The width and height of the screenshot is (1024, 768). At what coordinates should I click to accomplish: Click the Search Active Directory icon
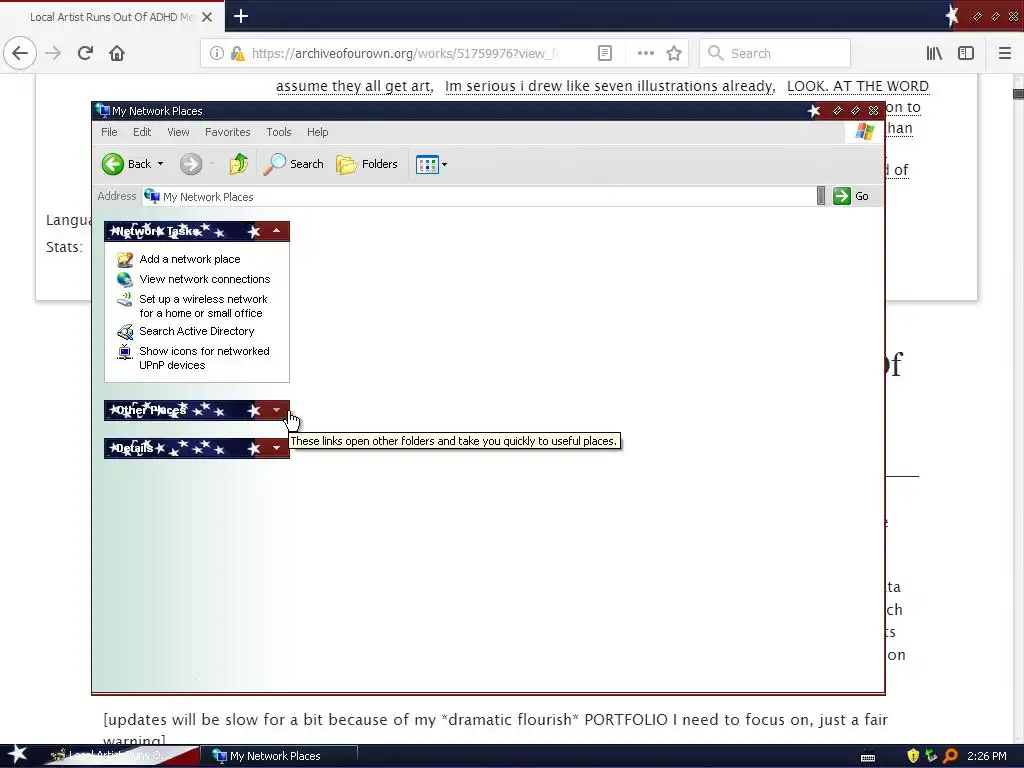(125, 332)
